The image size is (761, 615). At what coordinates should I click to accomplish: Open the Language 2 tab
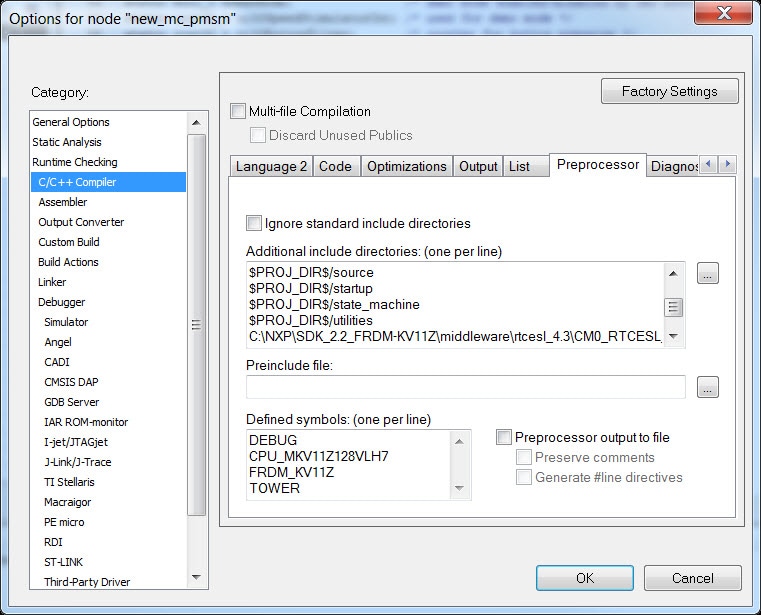[x=271, y=167]
